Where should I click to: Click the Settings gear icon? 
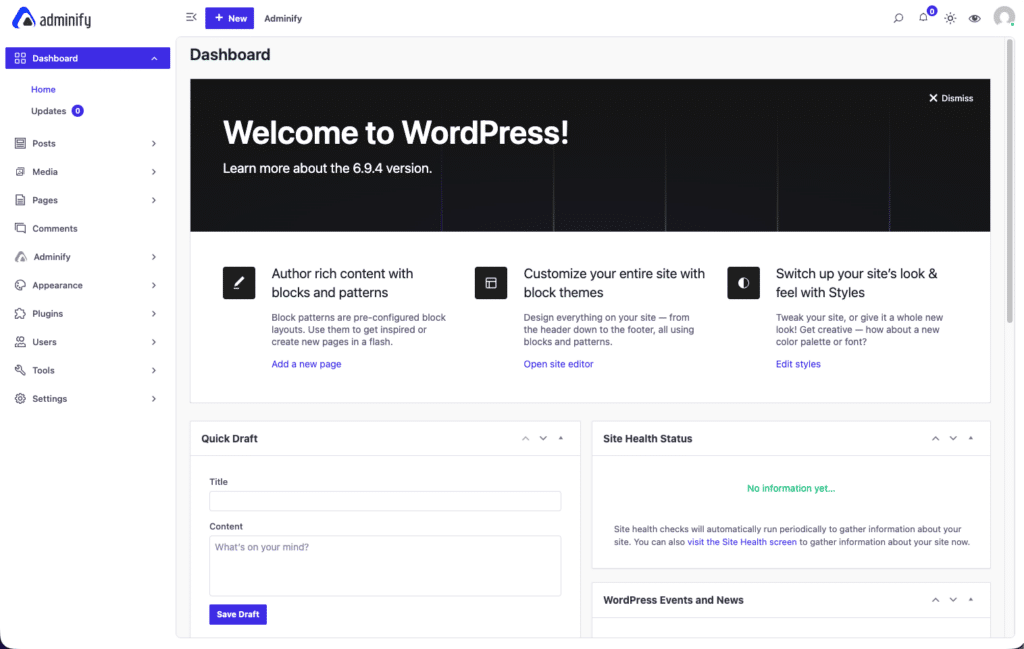click(x=20, y=398)
